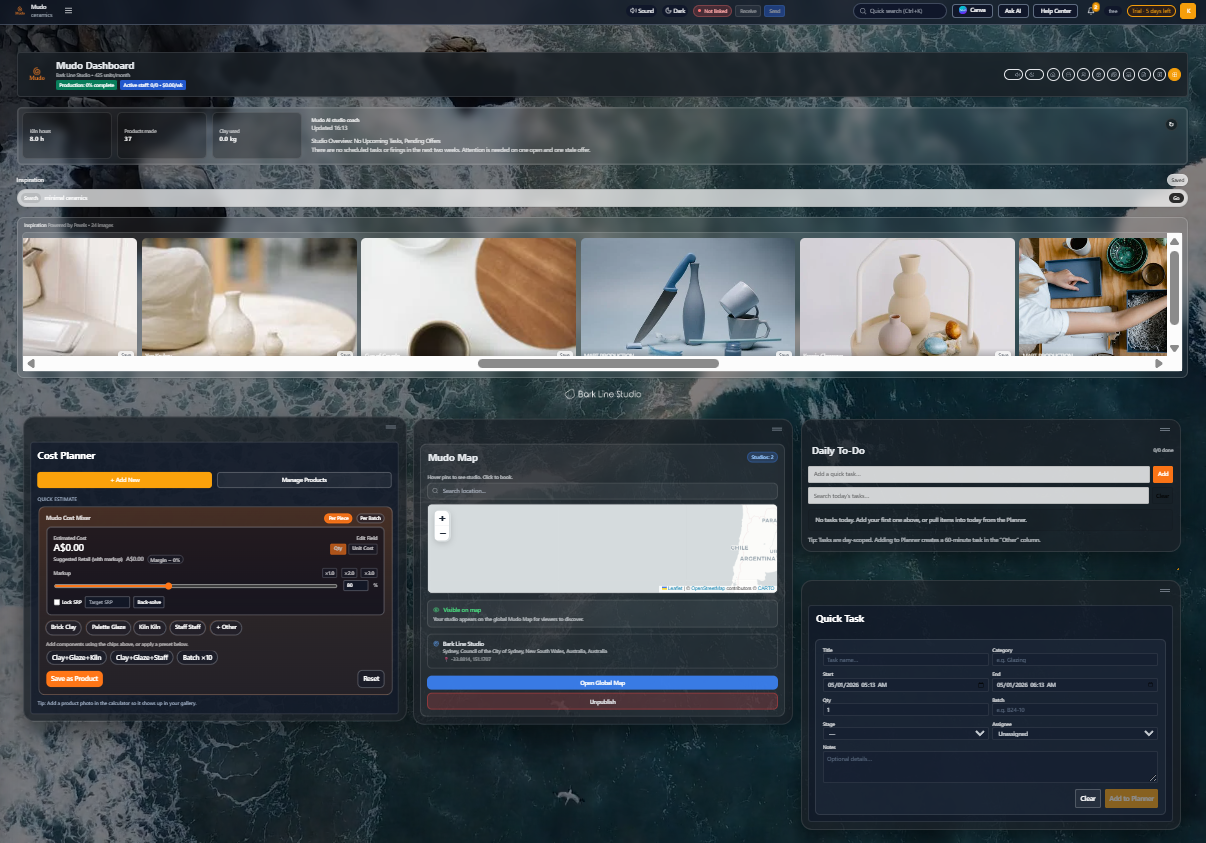Select the home icon in the dashboard icon row
Screen dimensions: 1206x843
point(1053,74)
